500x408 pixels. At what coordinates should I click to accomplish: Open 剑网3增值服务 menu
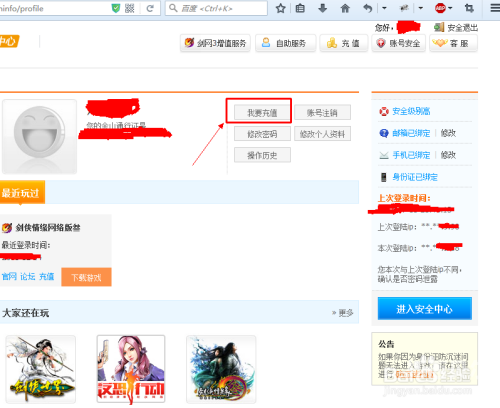pyautogui.click(x=215, y=43)
